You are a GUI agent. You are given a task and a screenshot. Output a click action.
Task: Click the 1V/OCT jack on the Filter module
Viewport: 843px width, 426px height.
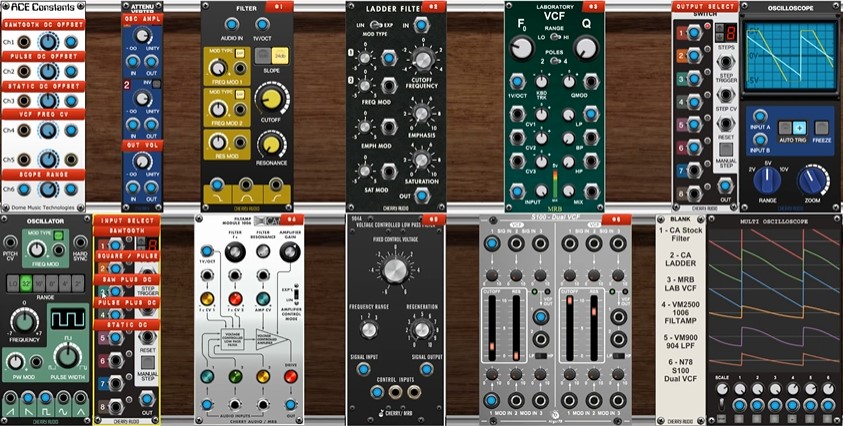click(262, 24)
